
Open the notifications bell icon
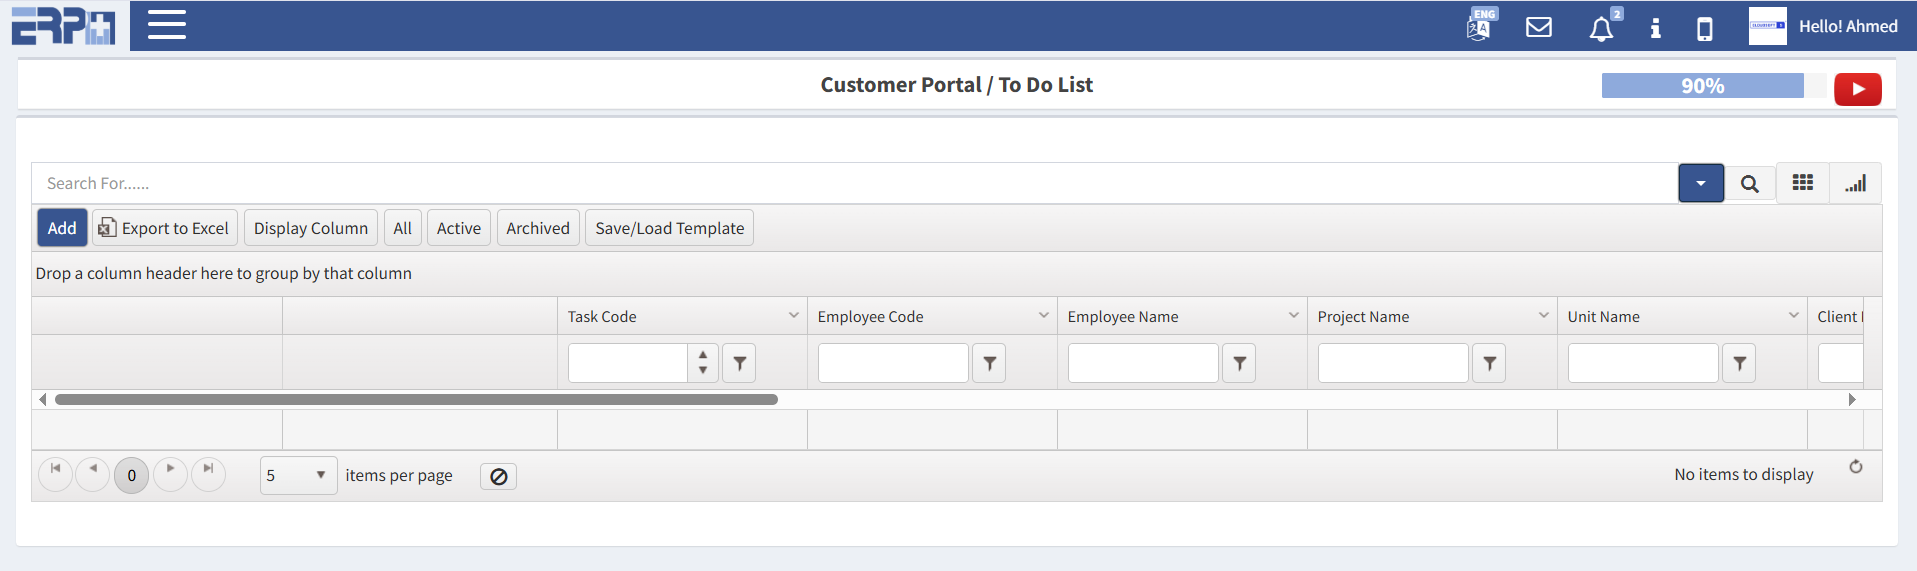pos(1601,28)
